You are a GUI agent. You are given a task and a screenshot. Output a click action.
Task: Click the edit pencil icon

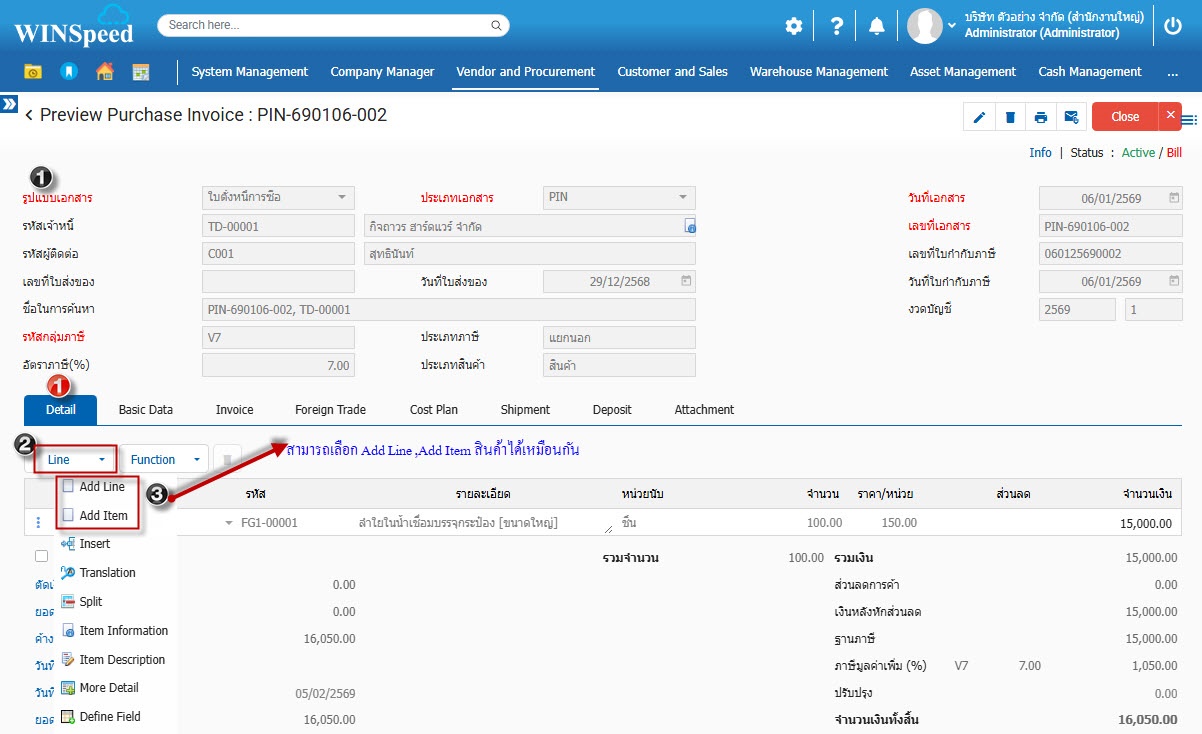click(x=979, y=117)
